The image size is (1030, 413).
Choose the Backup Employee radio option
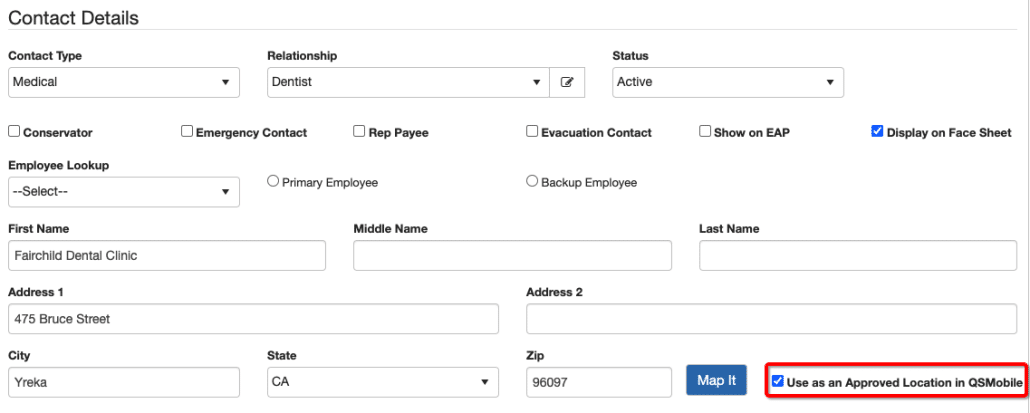point(532,182)
